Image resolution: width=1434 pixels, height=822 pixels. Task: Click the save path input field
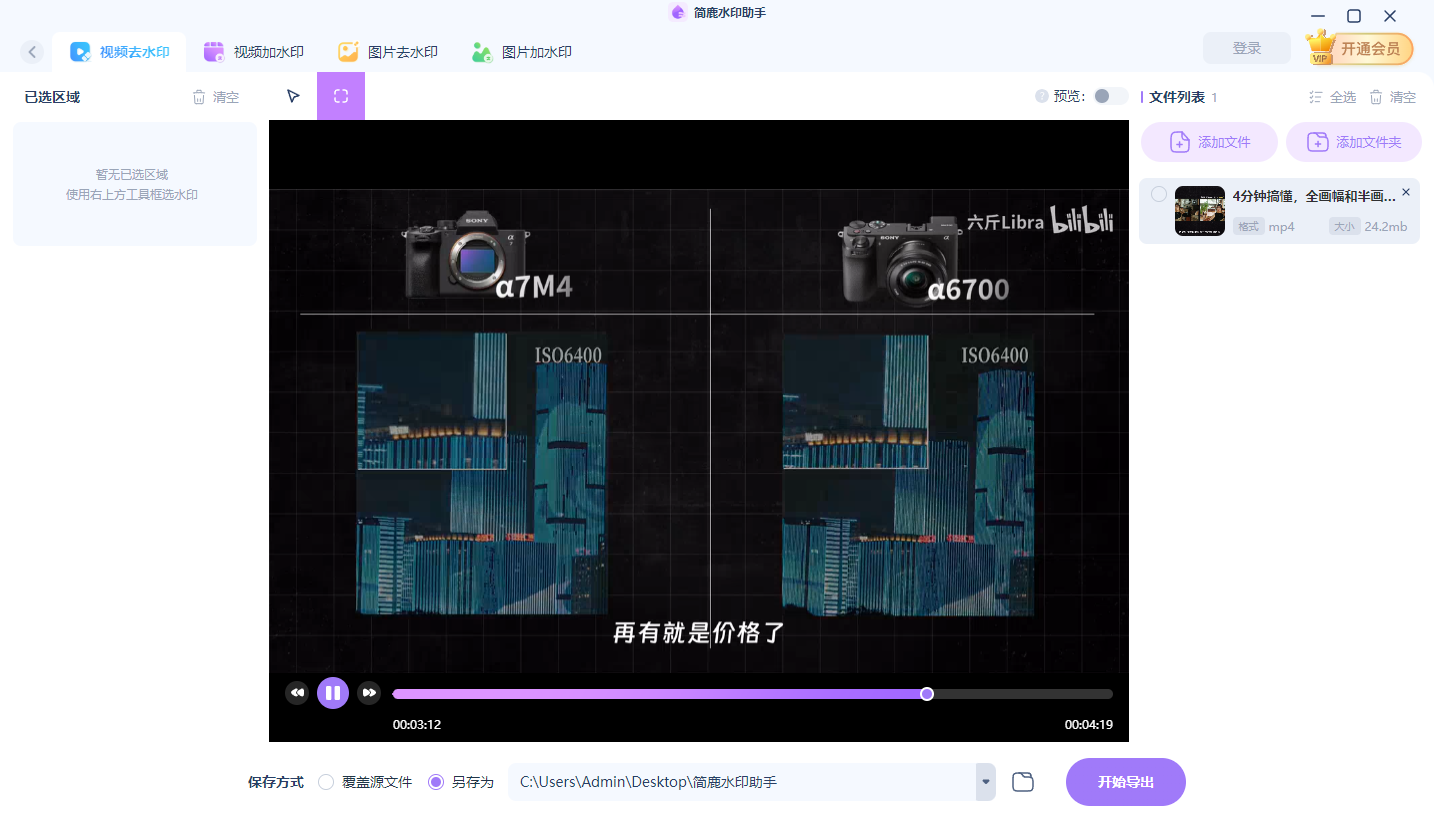[x=742, y=782]
